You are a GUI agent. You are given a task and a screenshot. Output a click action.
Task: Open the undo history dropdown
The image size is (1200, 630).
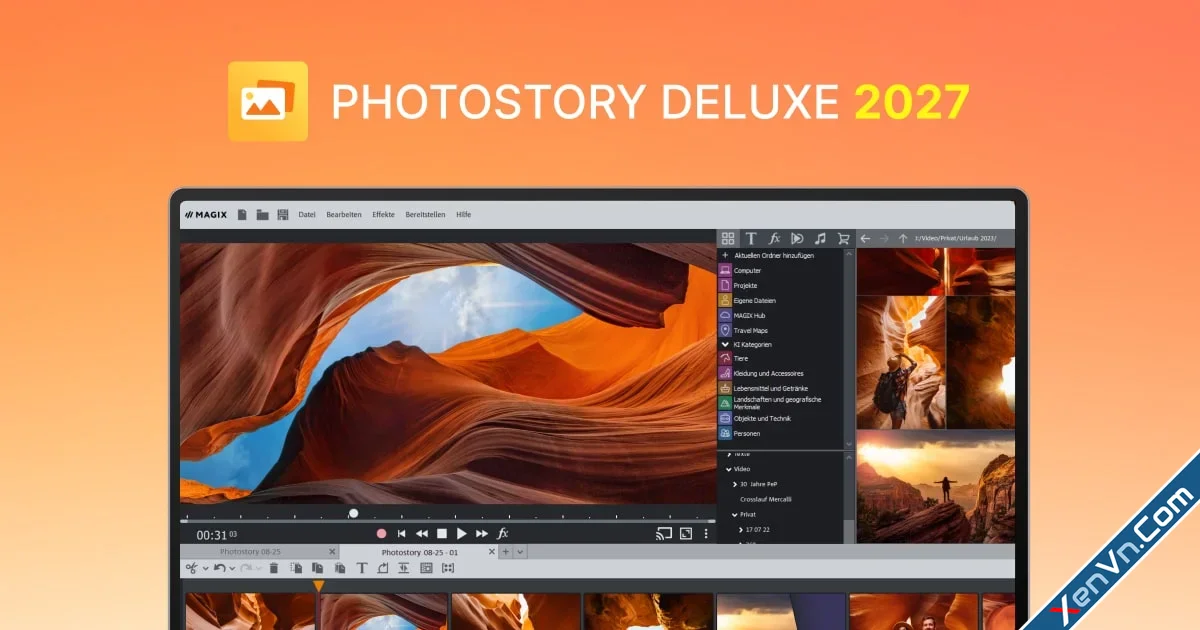click(x=232, y=568)
